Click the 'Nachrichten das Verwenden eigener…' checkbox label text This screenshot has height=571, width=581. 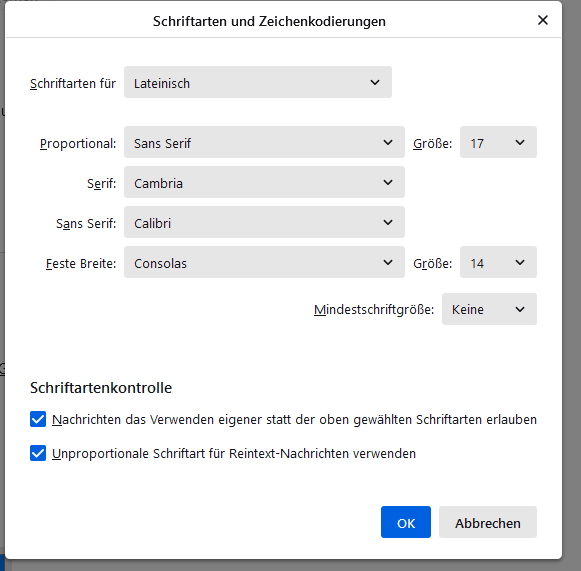point(294,420)
